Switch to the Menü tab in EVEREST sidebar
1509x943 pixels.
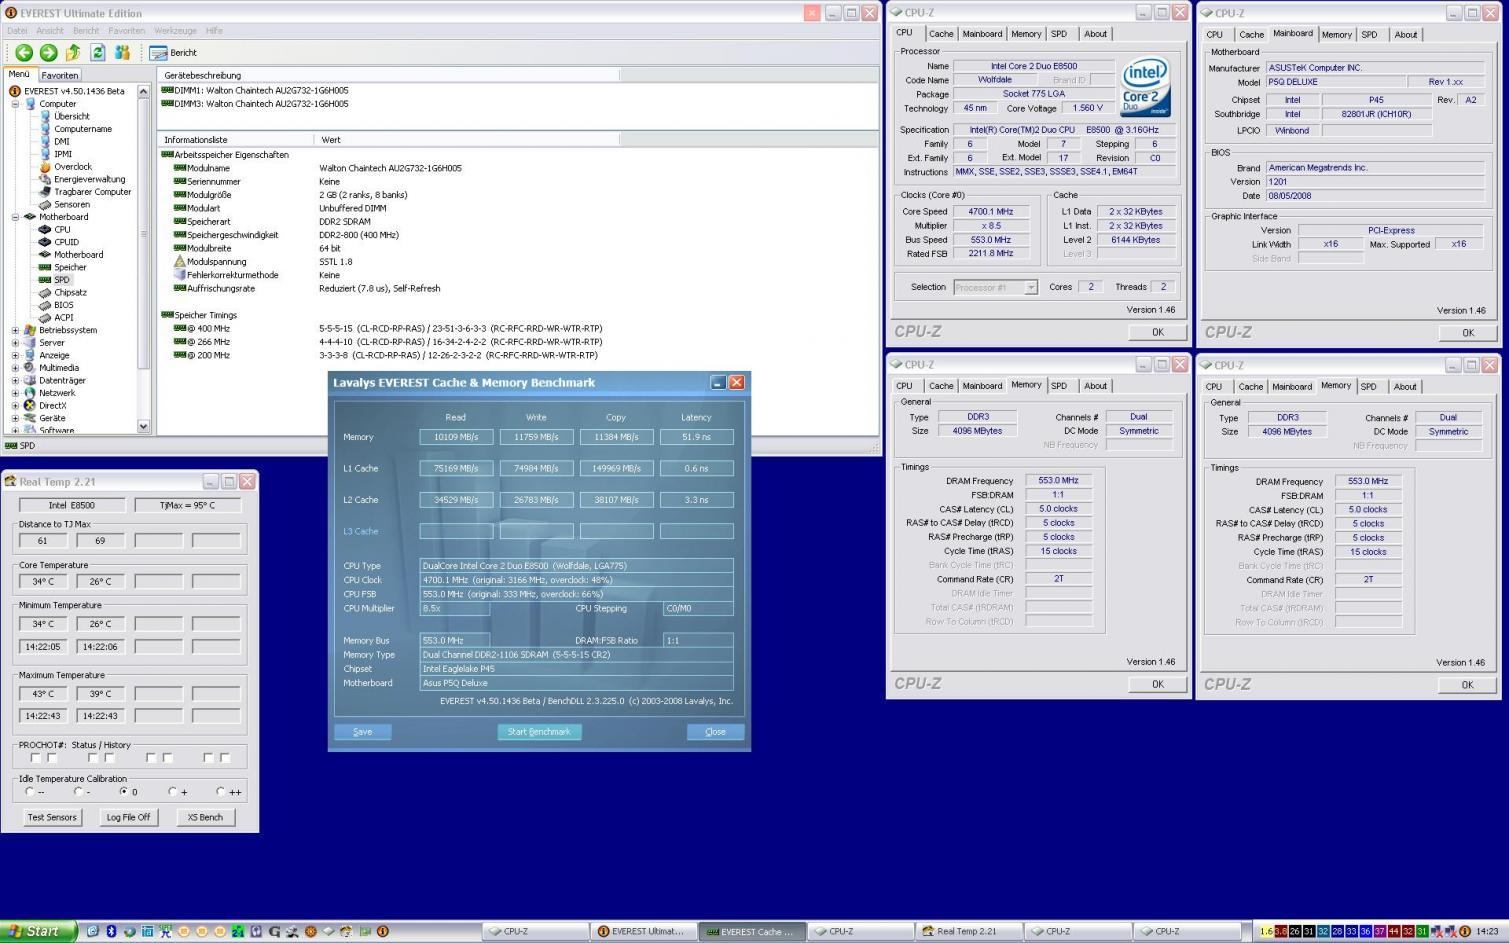pyautogui.click(x=19, y=74)
